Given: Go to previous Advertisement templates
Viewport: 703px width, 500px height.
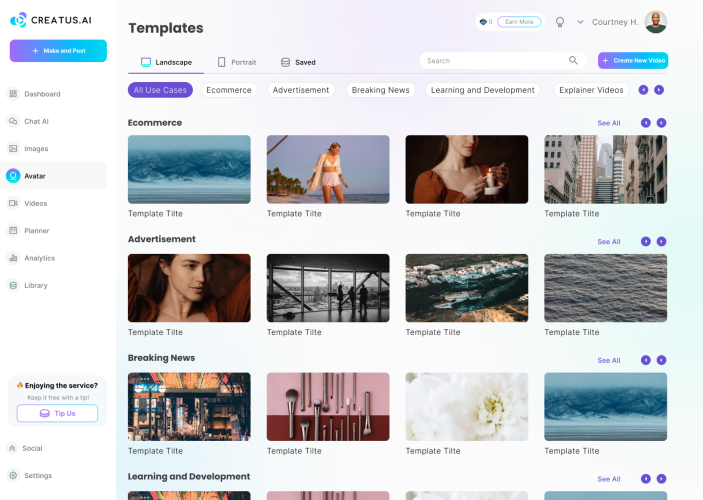Looking at the screenshot, I should pyautogui.click(x=646, y=241).
